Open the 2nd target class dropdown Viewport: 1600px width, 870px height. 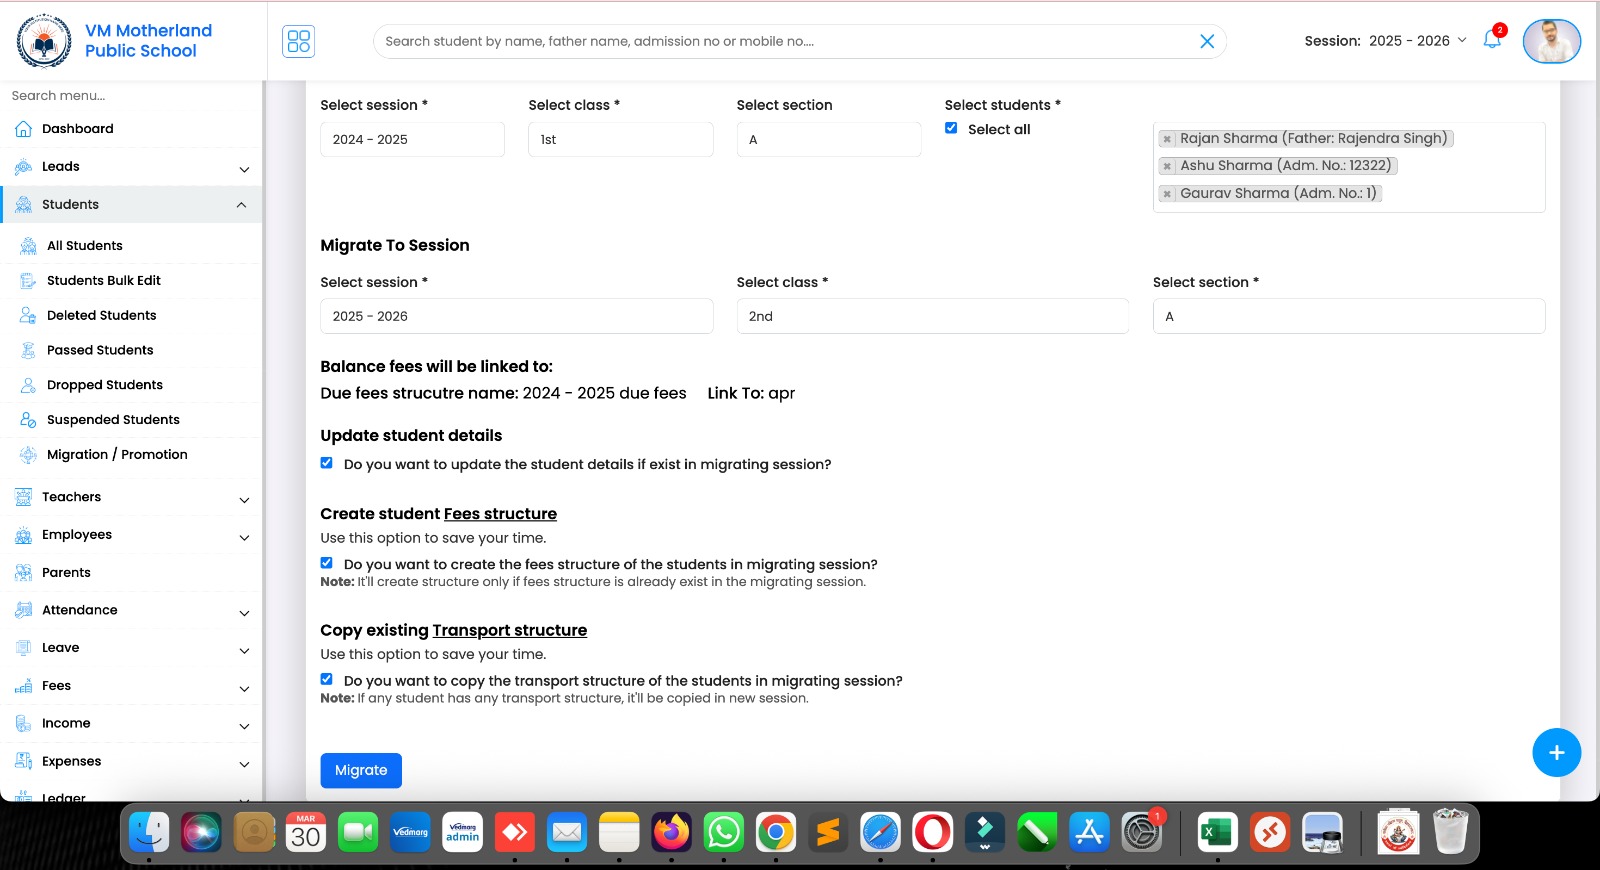click(x=933, y=316)
